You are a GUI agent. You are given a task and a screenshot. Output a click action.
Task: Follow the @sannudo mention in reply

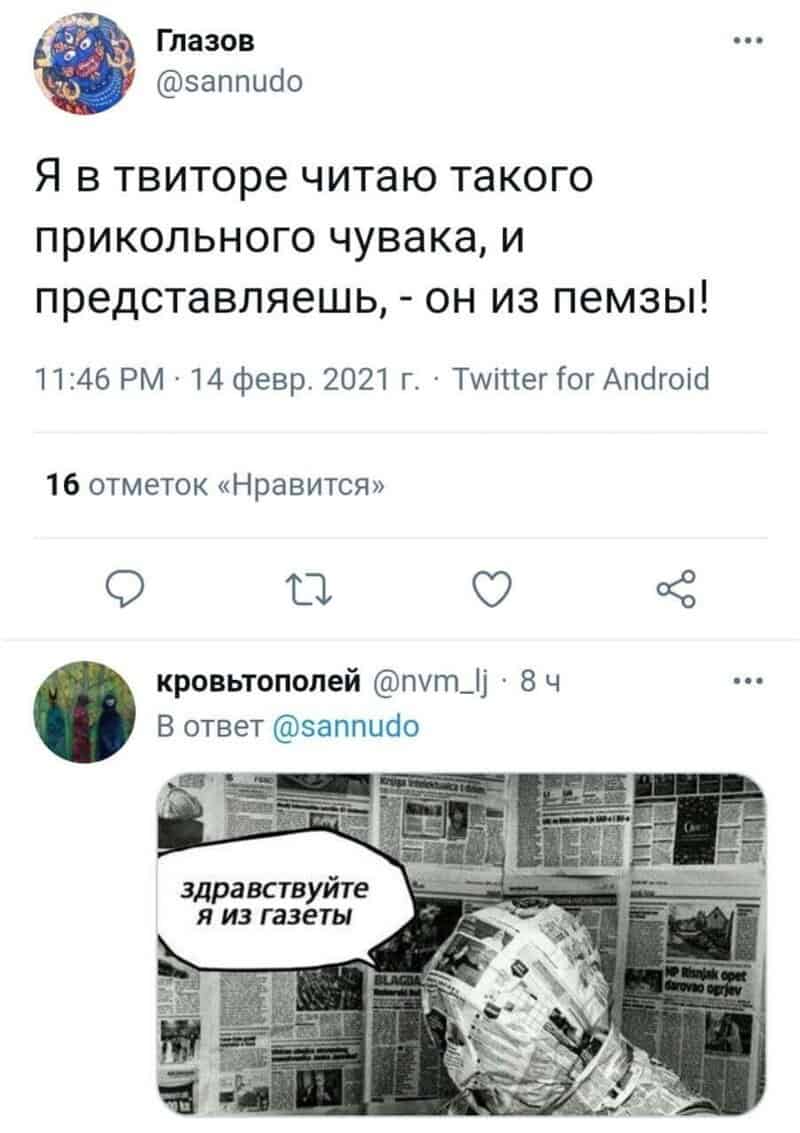347,726
